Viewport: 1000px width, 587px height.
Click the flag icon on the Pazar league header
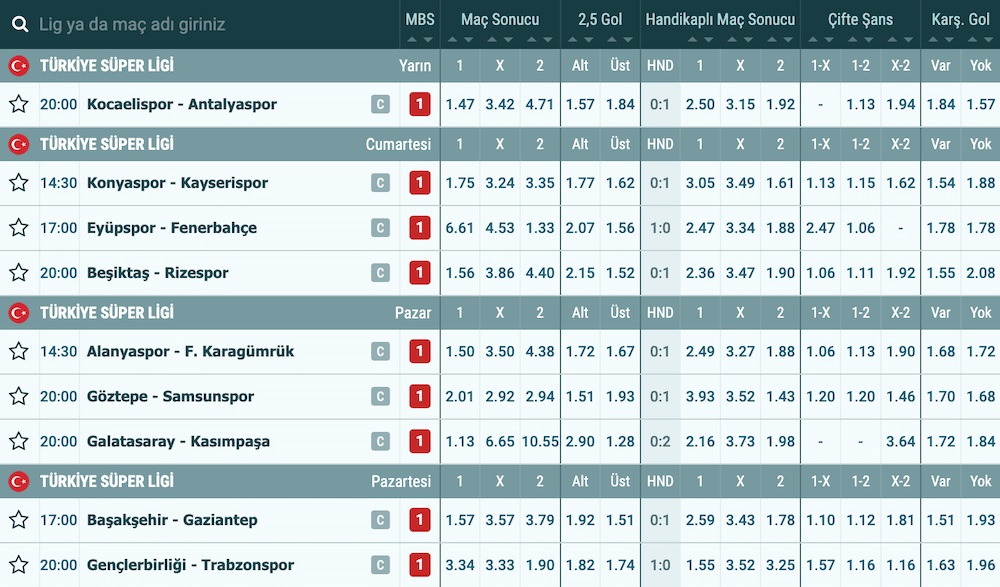pyautogui.click(x=20, y=312)
